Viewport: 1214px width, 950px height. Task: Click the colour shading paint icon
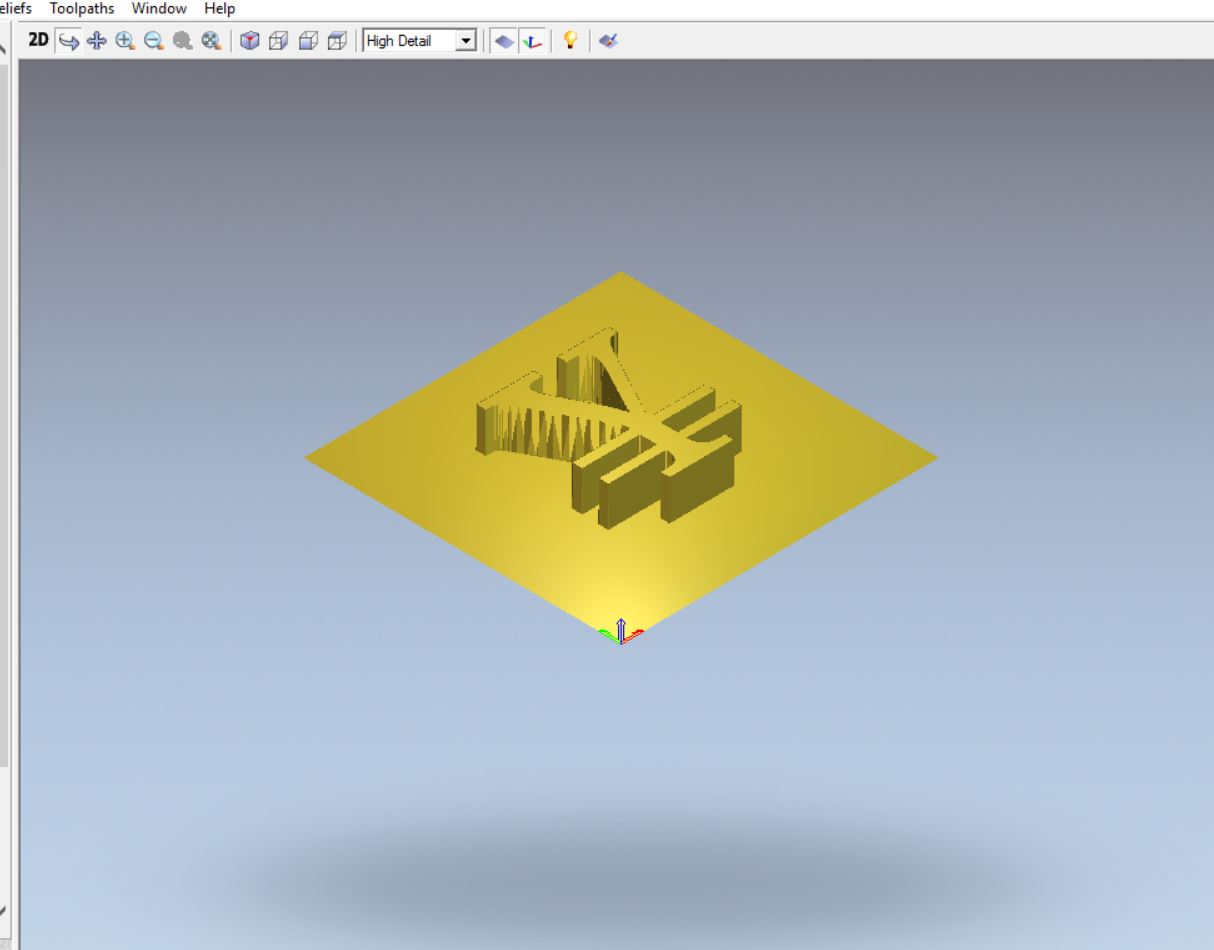[608, 41]
